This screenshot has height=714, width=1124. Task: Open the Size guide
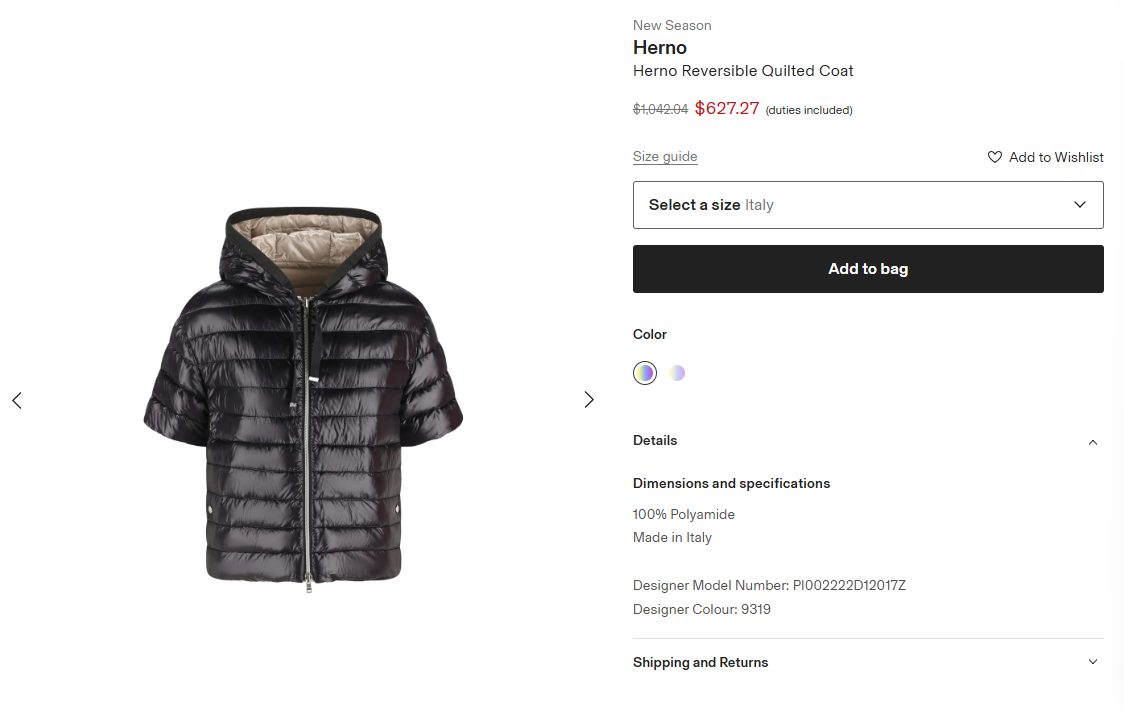(665, 156)
